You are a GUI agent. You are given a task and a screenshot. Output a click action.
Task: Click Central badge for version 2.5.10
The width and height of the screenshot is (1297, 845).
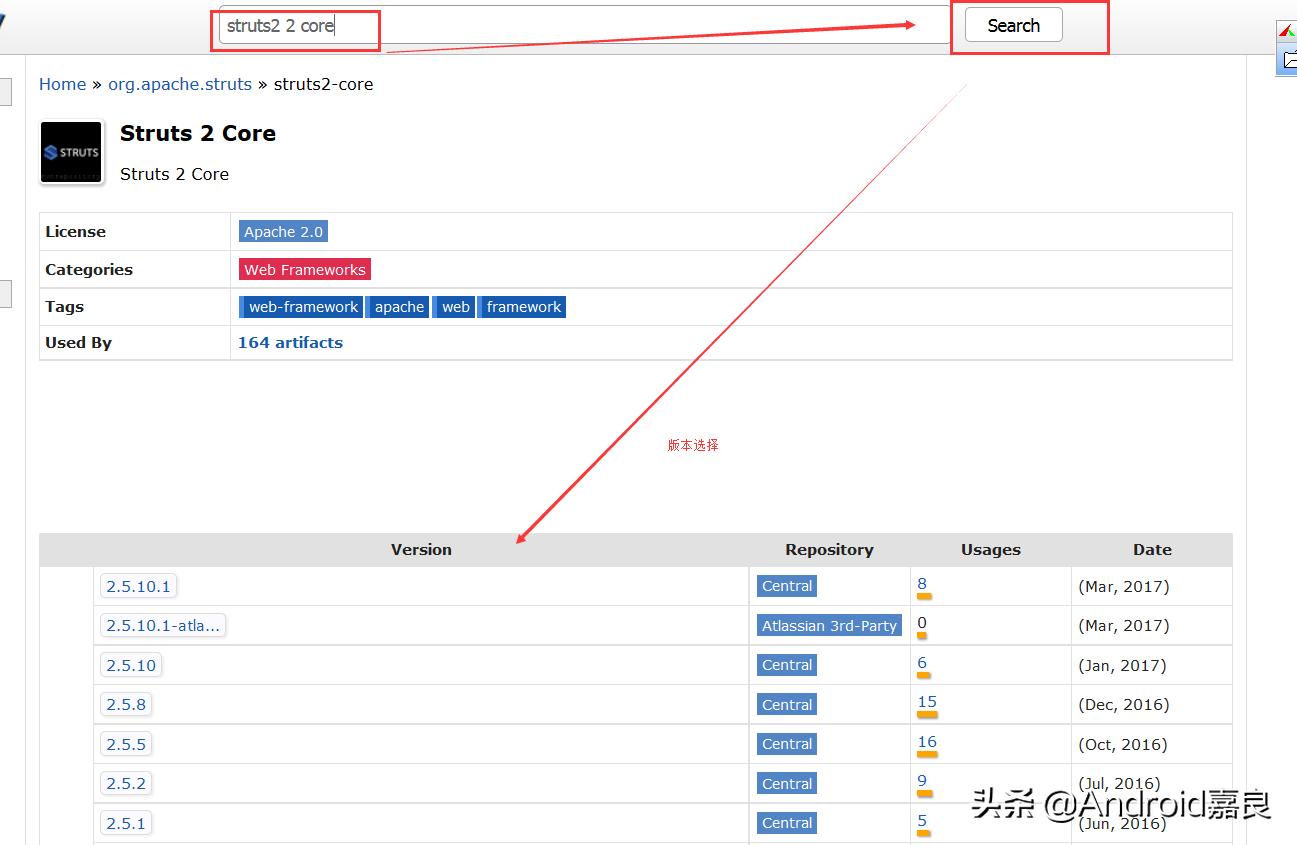pyautogui.click(x=787, y=665)
